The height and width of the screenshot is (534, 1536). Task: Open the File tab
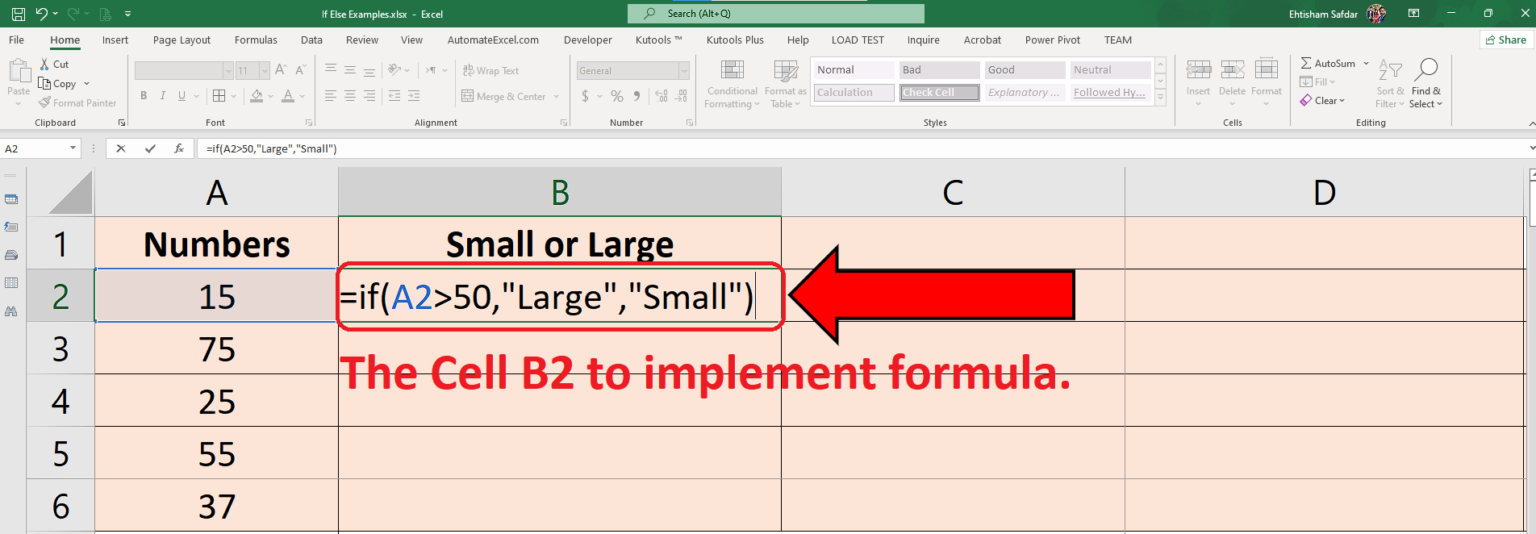tap(16, 40)
